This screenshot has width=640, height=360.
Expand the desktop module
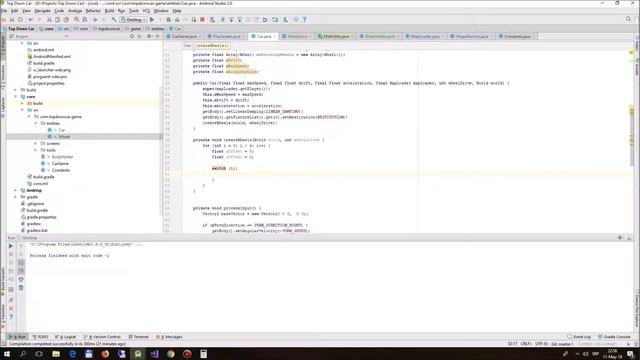[16, 190]
